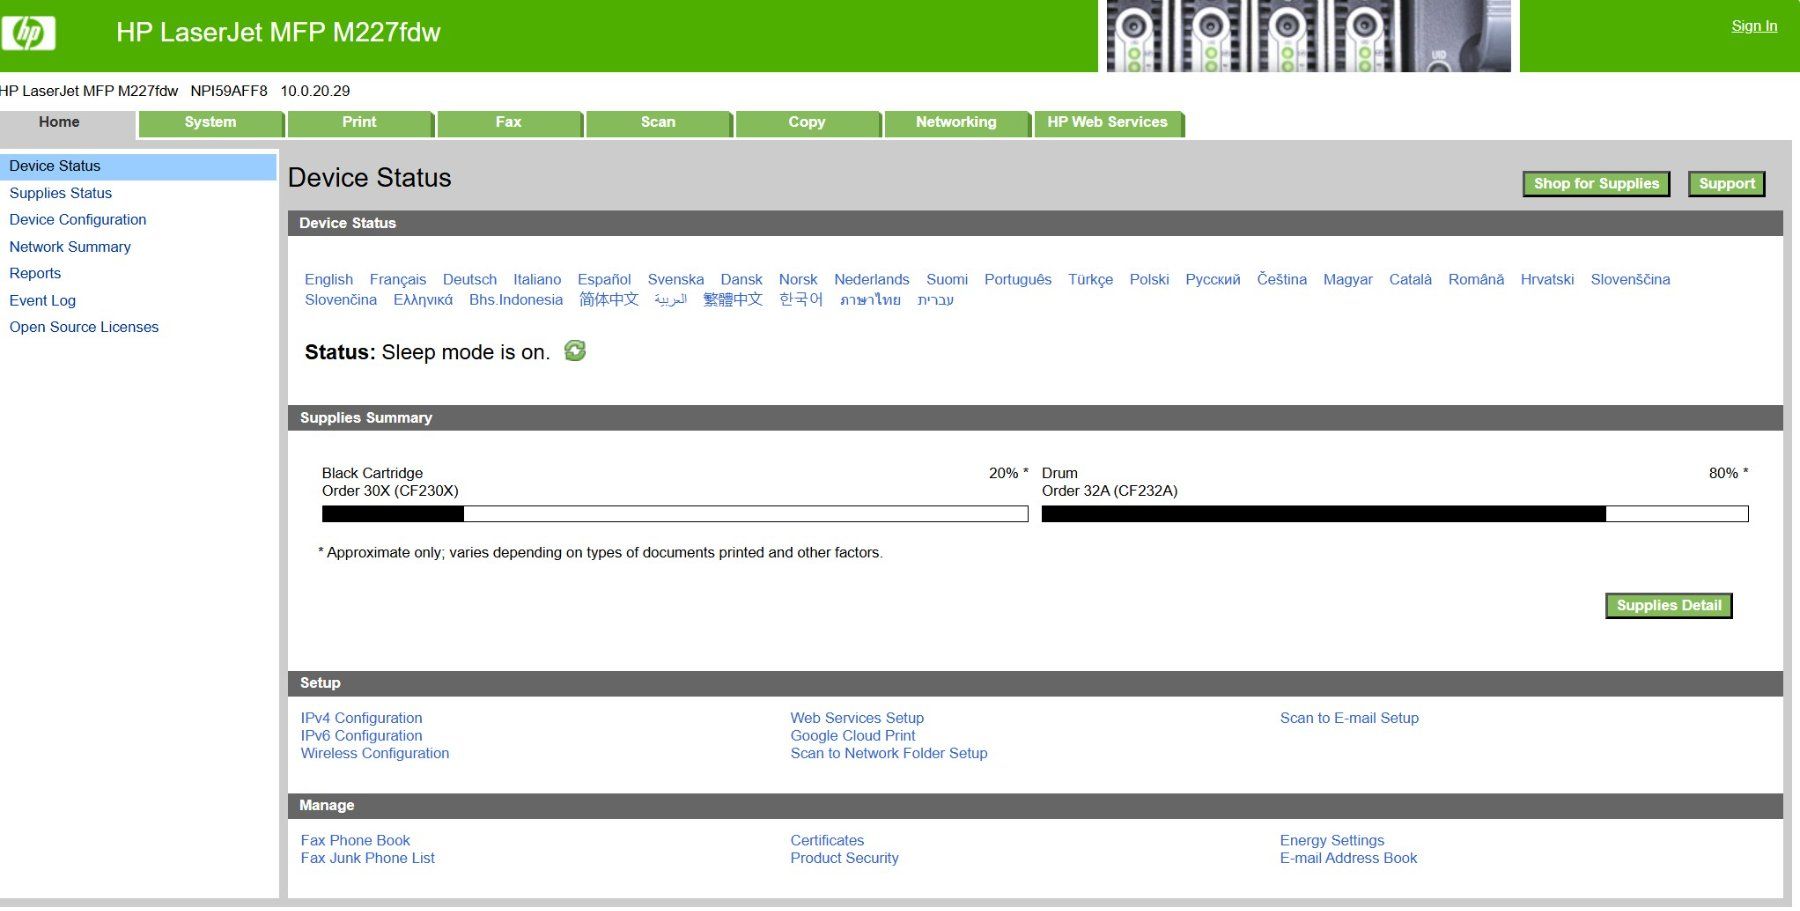
Task: Click the device banner image in header
Action: pyautogui.click(x=1308, y=36)
